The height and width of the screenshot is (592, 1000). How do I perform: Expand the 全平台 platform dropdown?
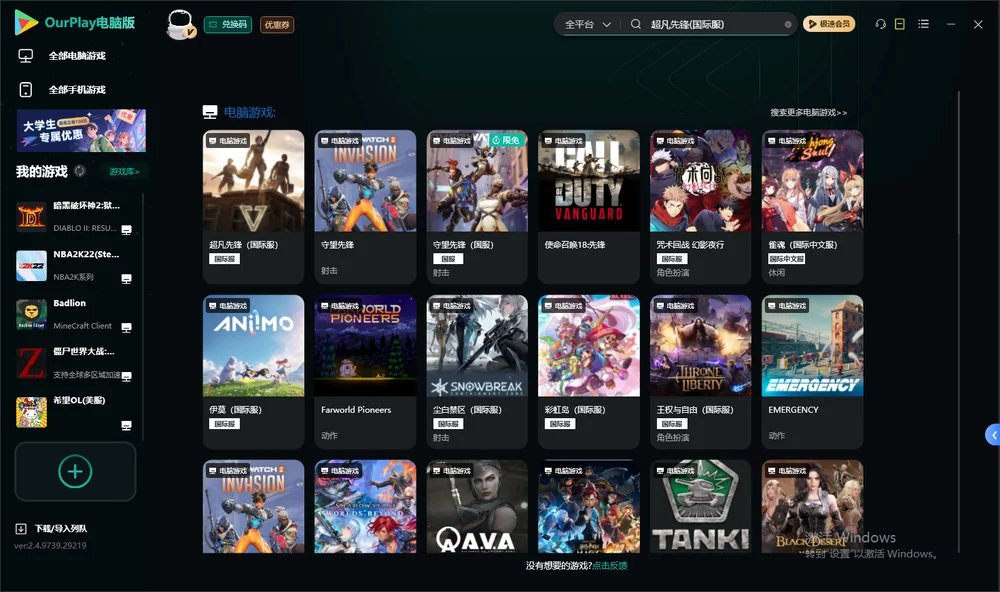click(x=587, y=24)
